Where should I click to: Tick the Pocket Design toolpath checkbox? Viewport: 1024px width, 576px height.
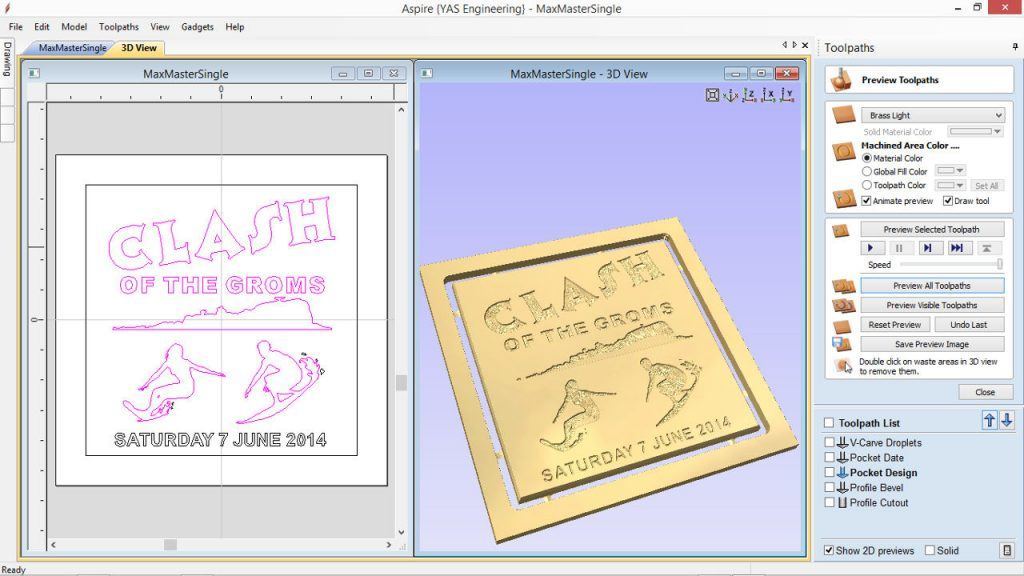[829, 472]
